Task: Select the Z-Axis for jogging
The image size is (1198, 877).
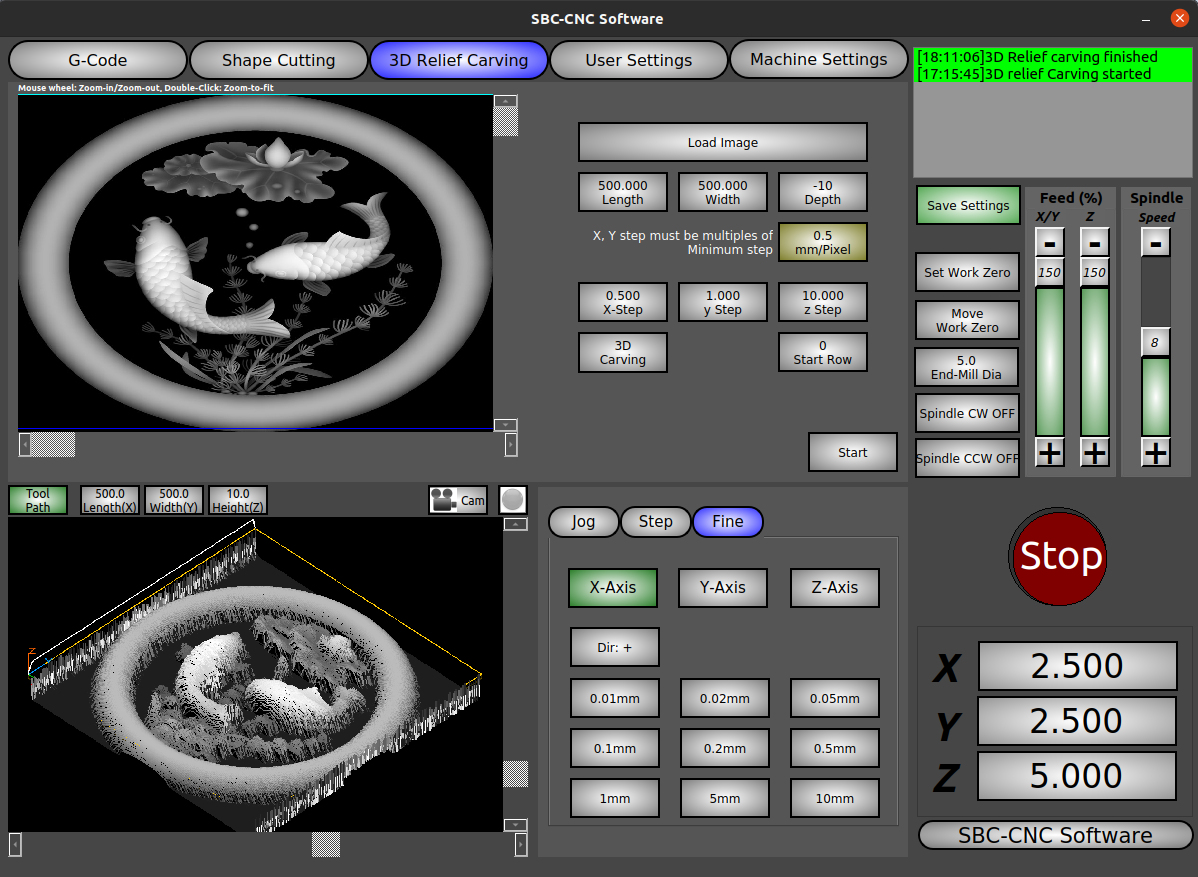Action: click(835, 587)
